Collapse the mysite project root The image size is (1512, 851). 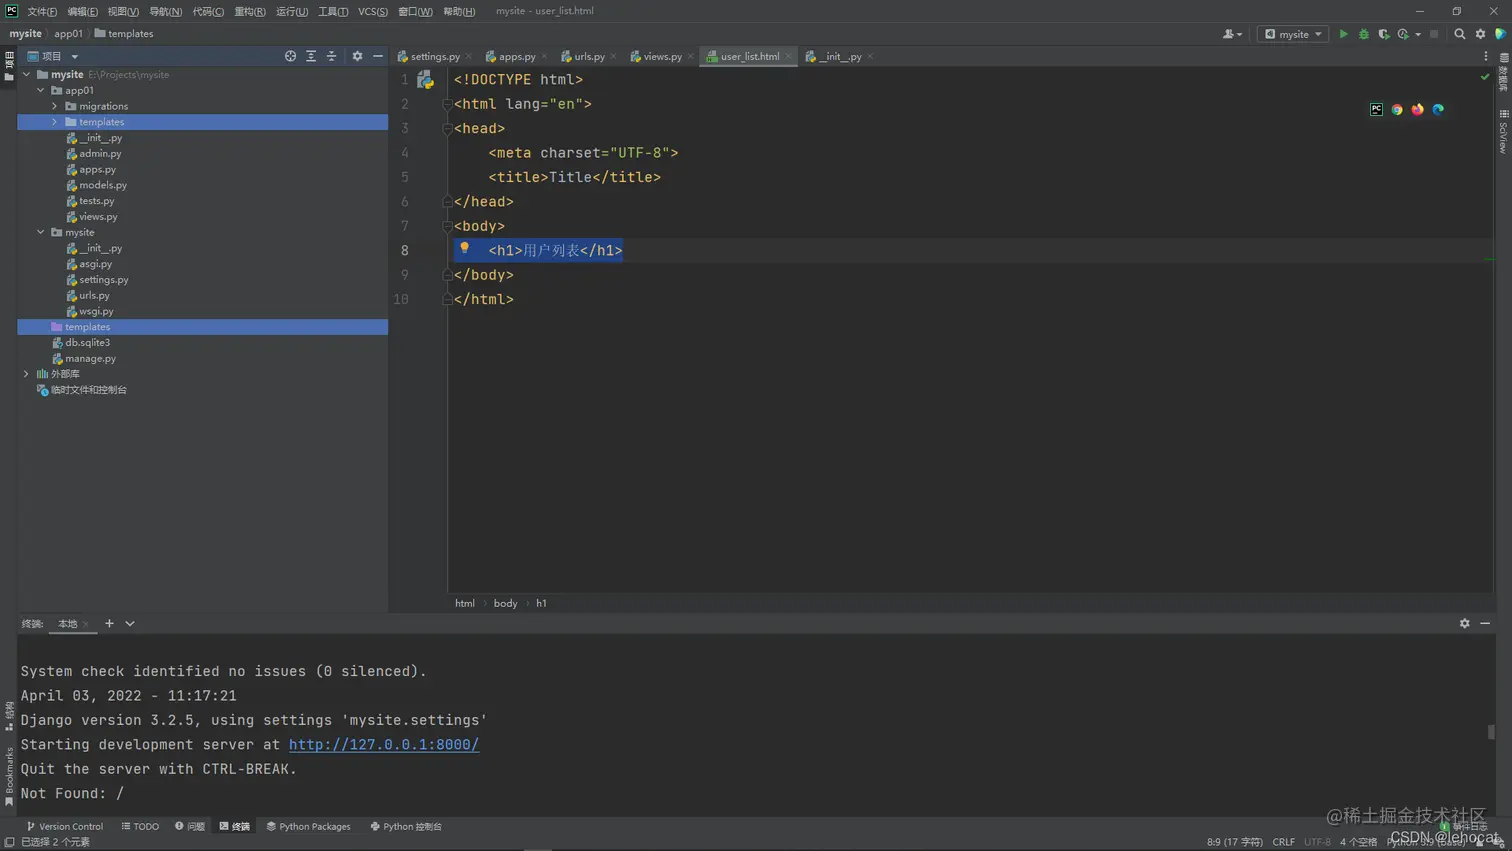[27, 74]
